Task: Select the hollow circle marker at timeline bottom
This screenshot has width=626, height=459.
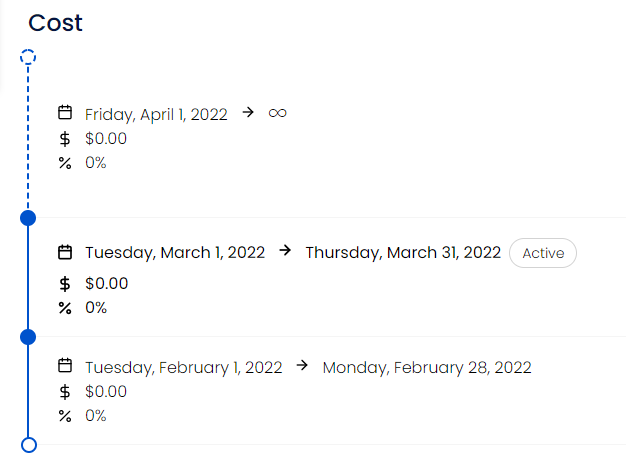Action: coord(29,445)
